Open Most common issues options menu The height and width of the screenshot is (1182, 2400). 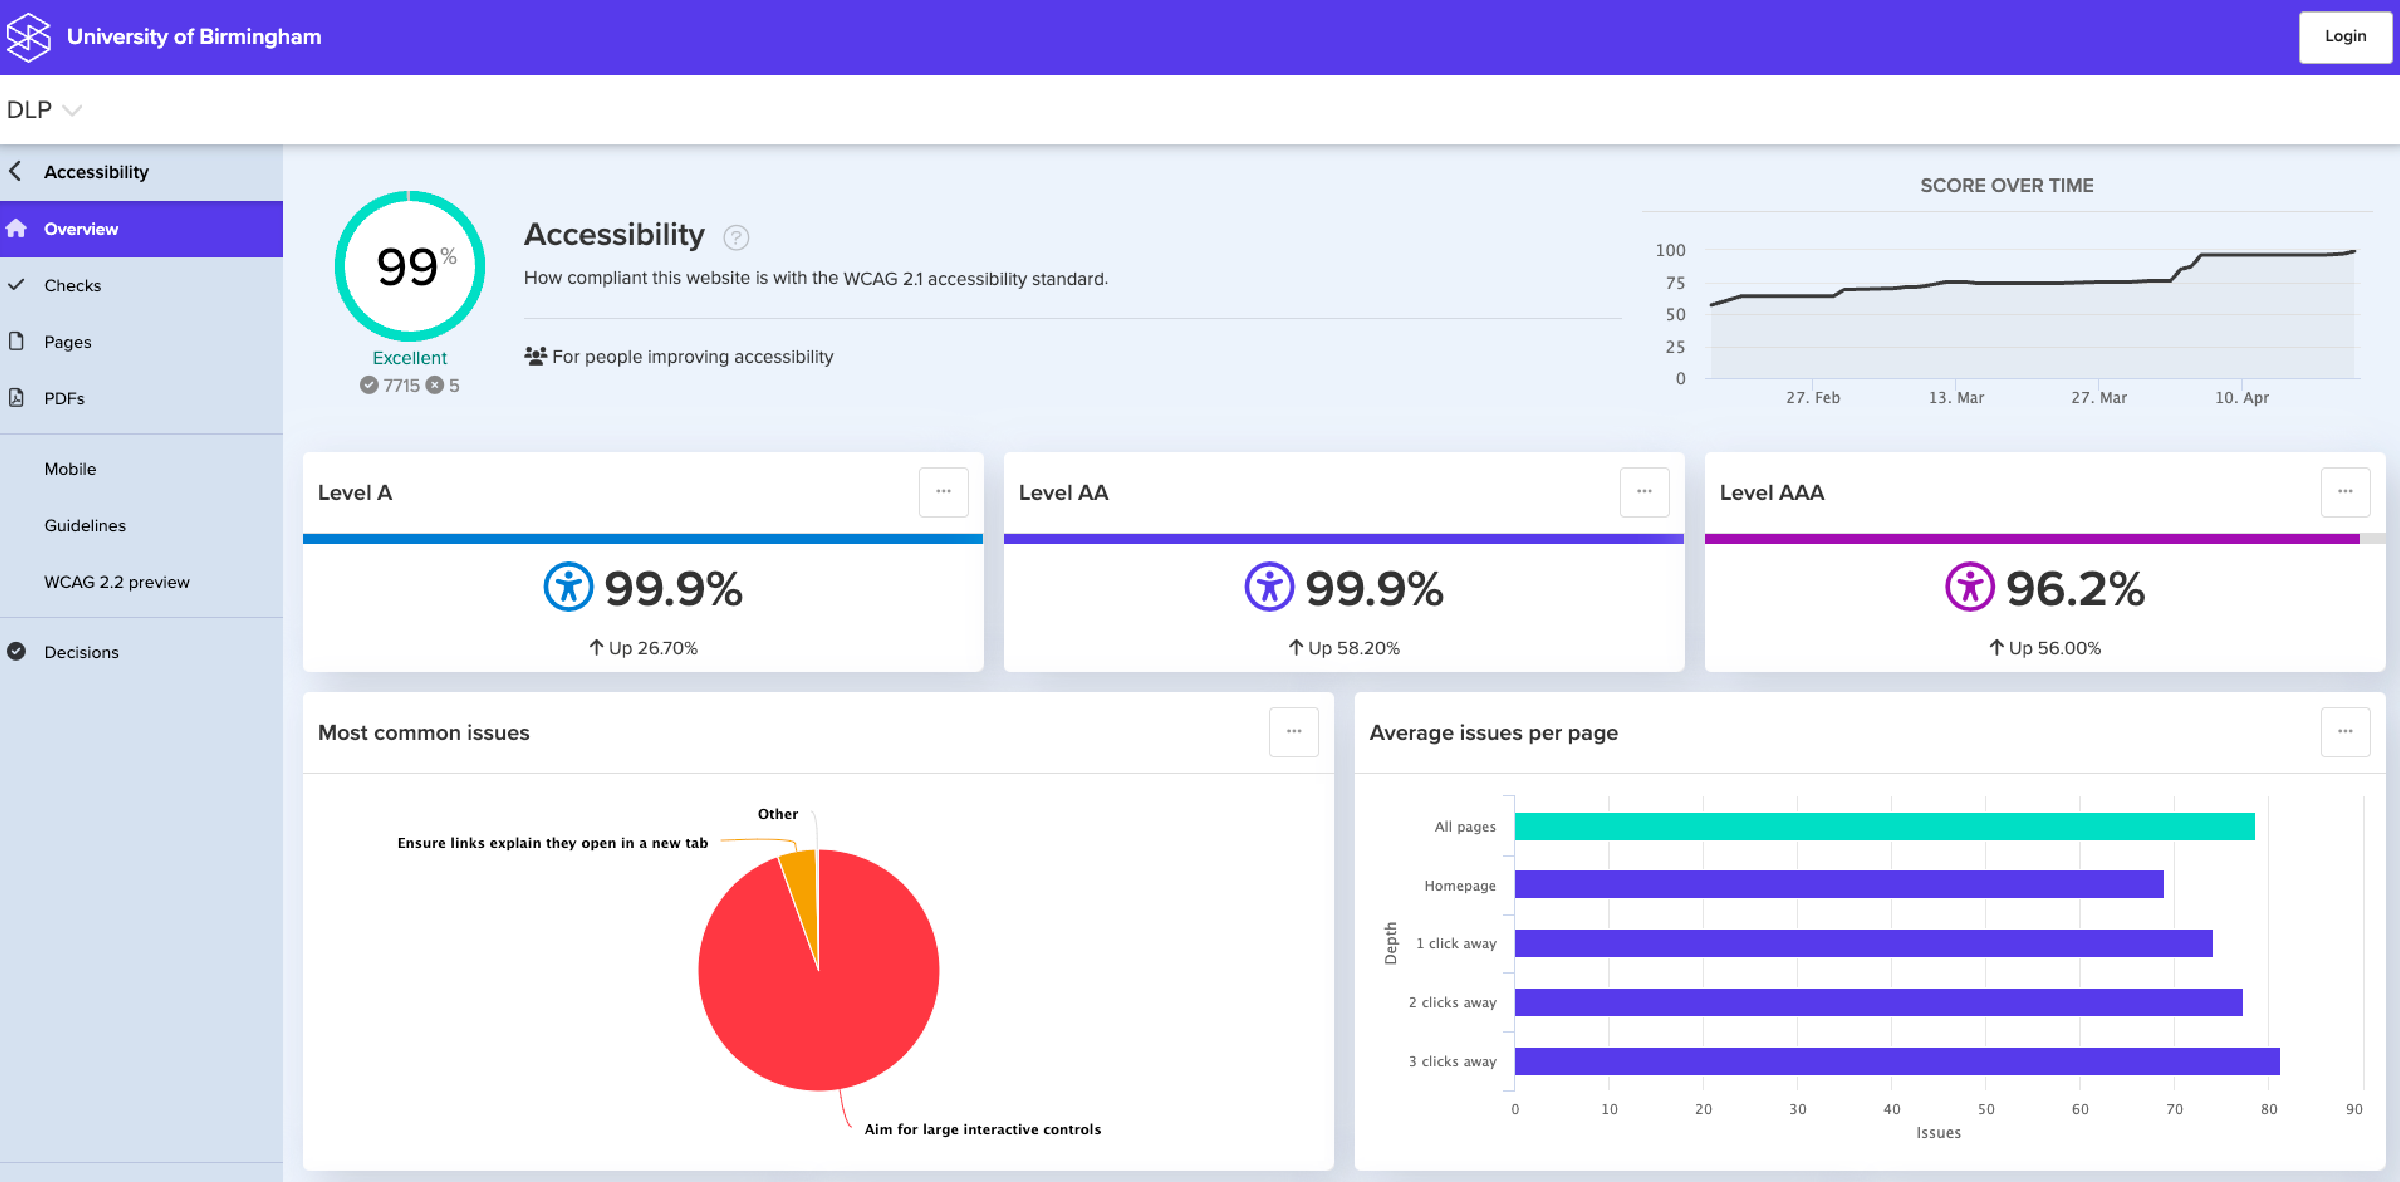click(1293, 732)
